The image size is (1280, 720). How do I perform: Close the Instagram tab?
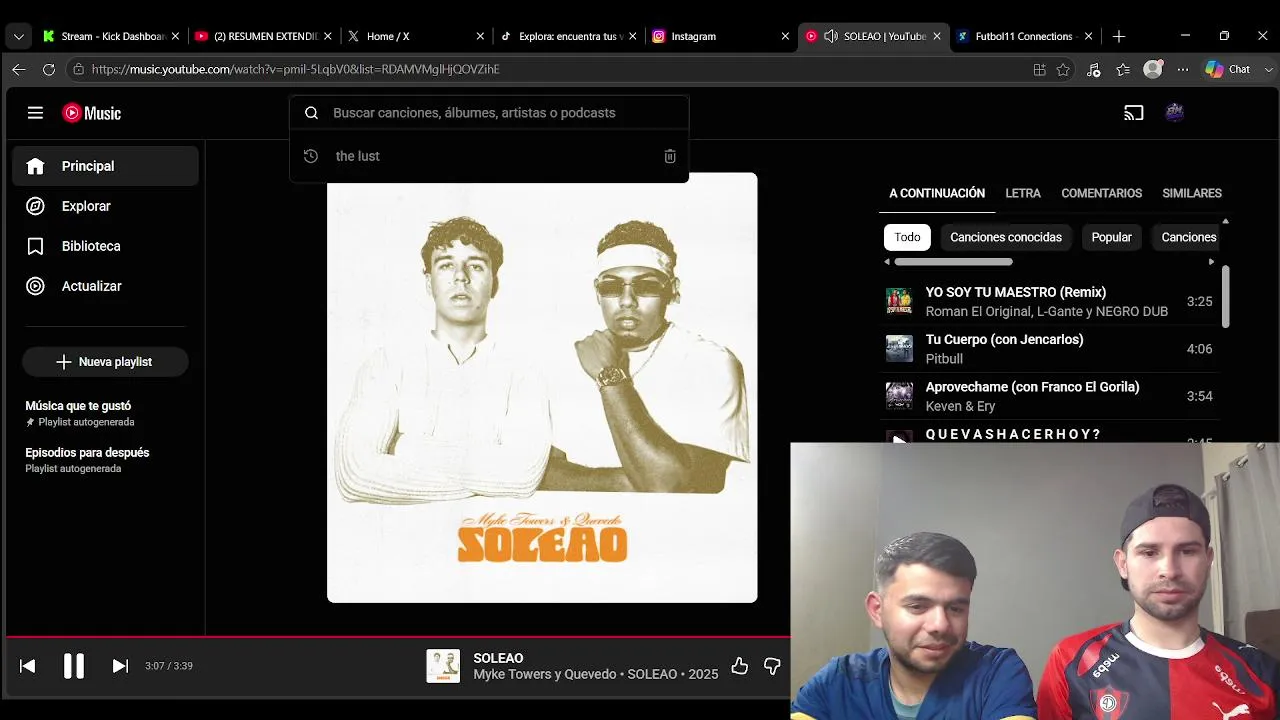pos(785,36)
